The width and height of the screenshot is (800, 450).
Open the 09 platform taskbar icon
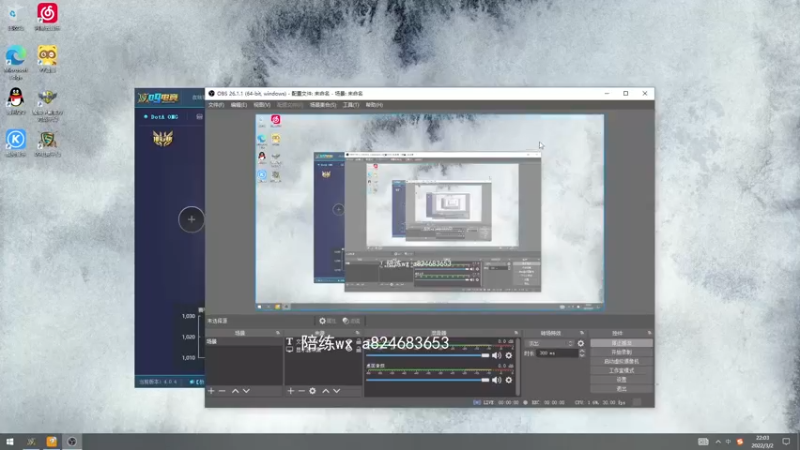tap(31, 442)
